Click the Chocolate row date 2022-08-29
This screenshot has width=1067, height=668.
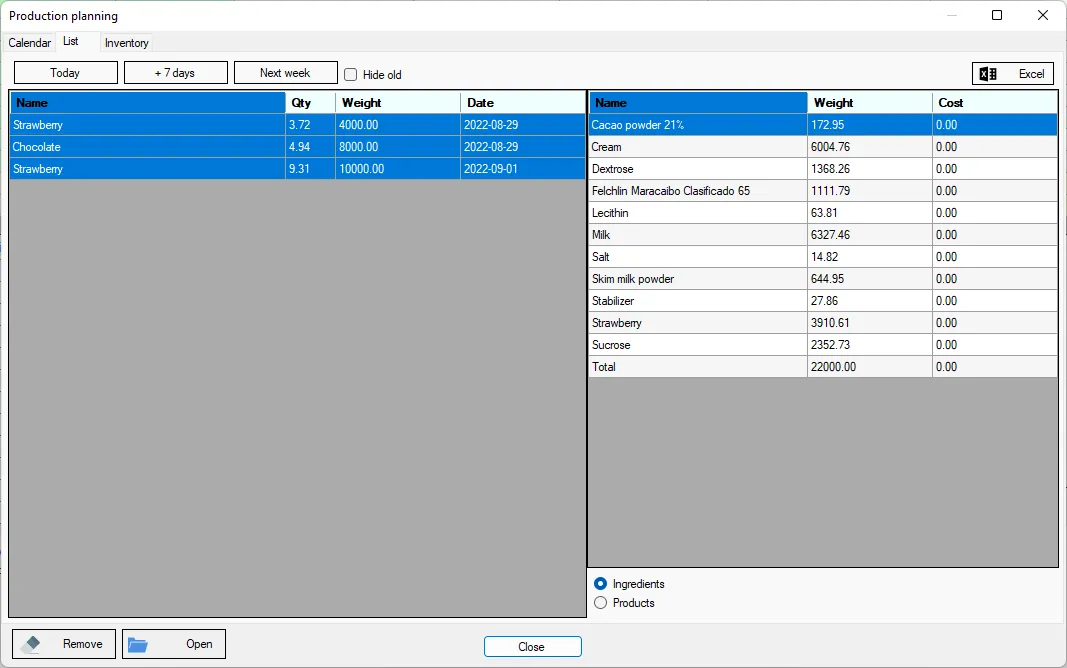(x=523, y=147)
